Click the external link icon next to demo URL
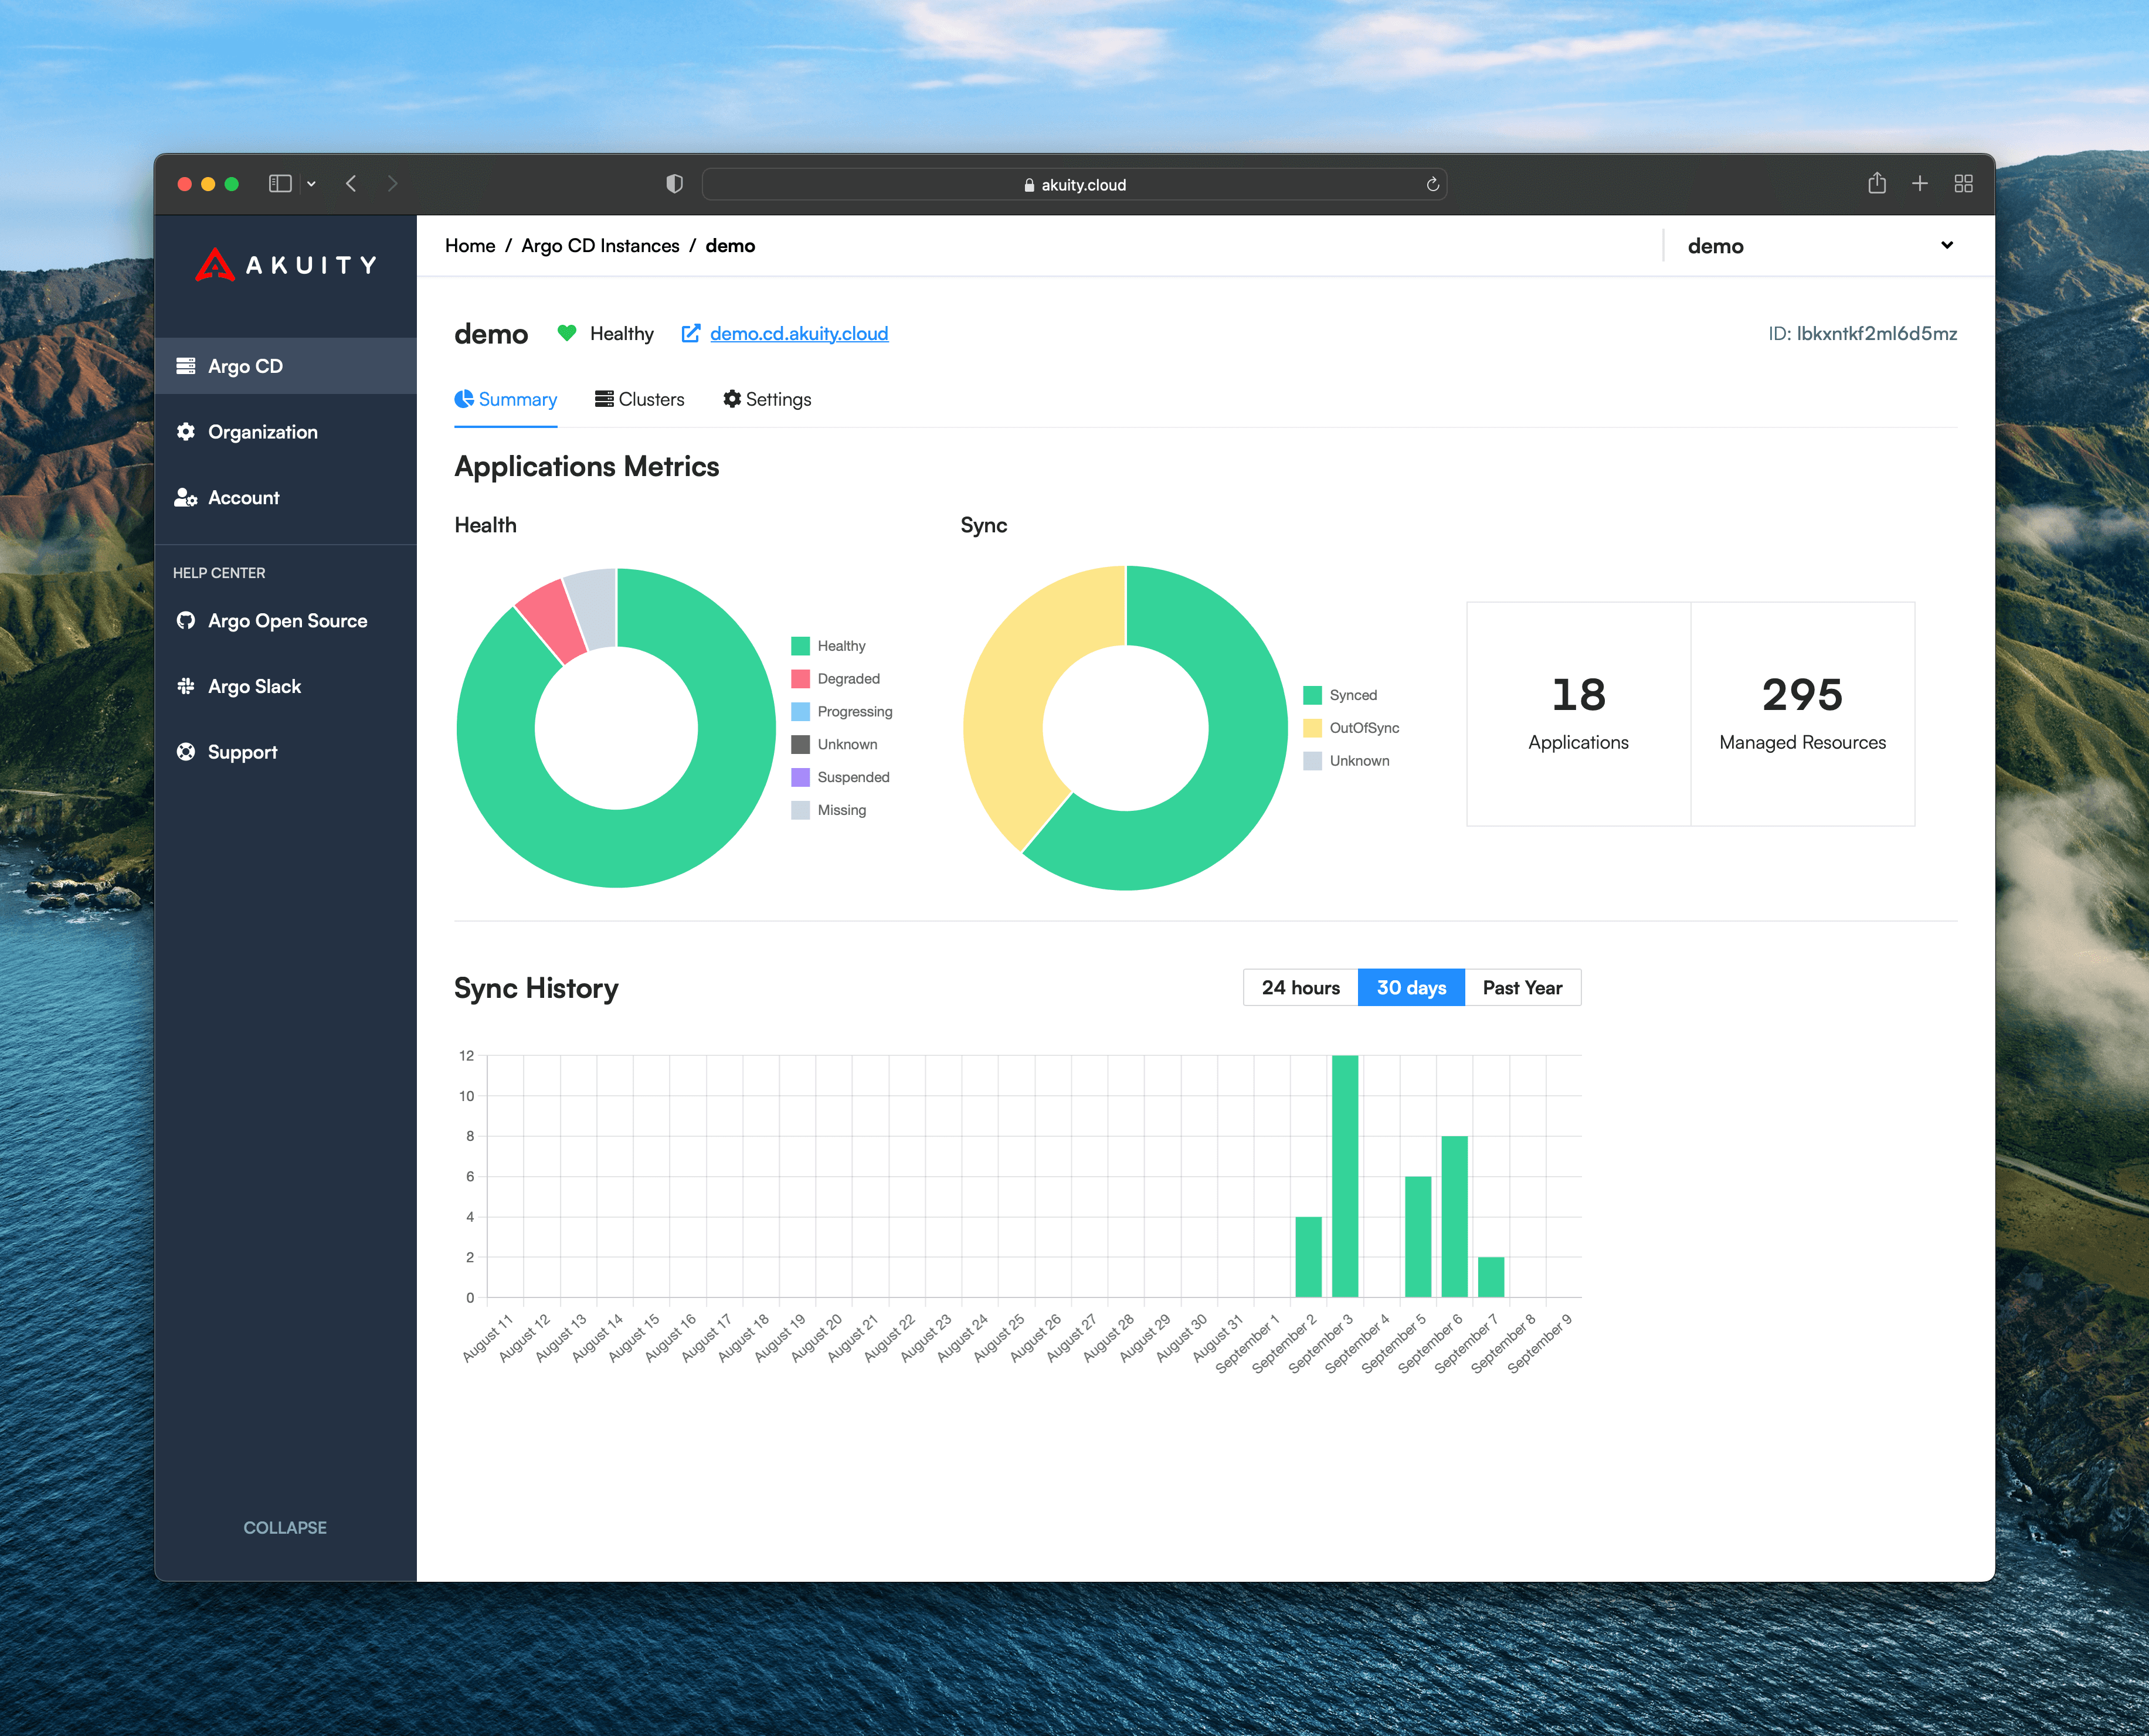This screenshot has height=1736, width=2149. tap(691, 334)
